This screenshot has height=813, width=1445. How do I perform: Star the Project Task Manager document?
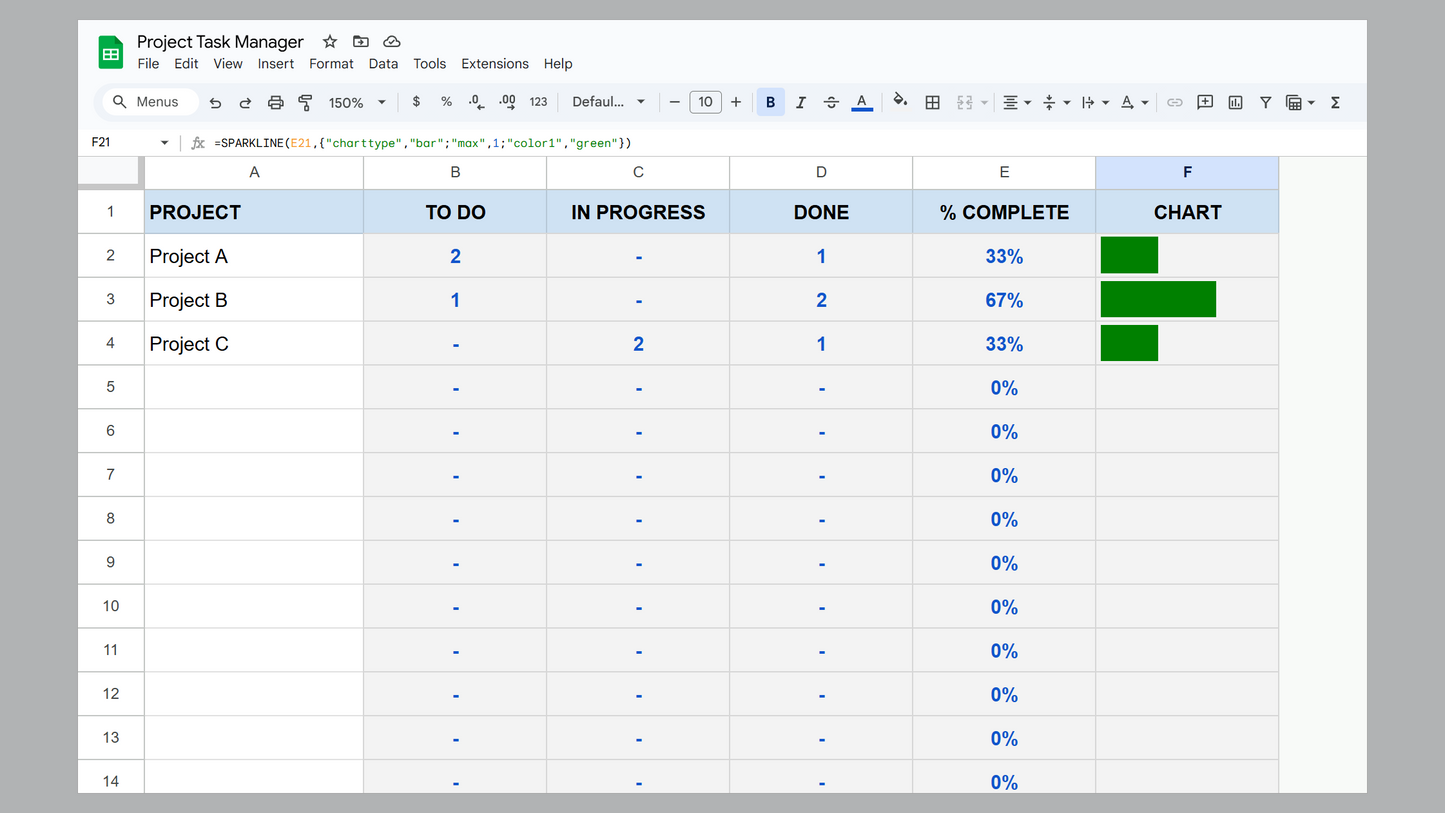pyautogui.click(x=330, y=42)
